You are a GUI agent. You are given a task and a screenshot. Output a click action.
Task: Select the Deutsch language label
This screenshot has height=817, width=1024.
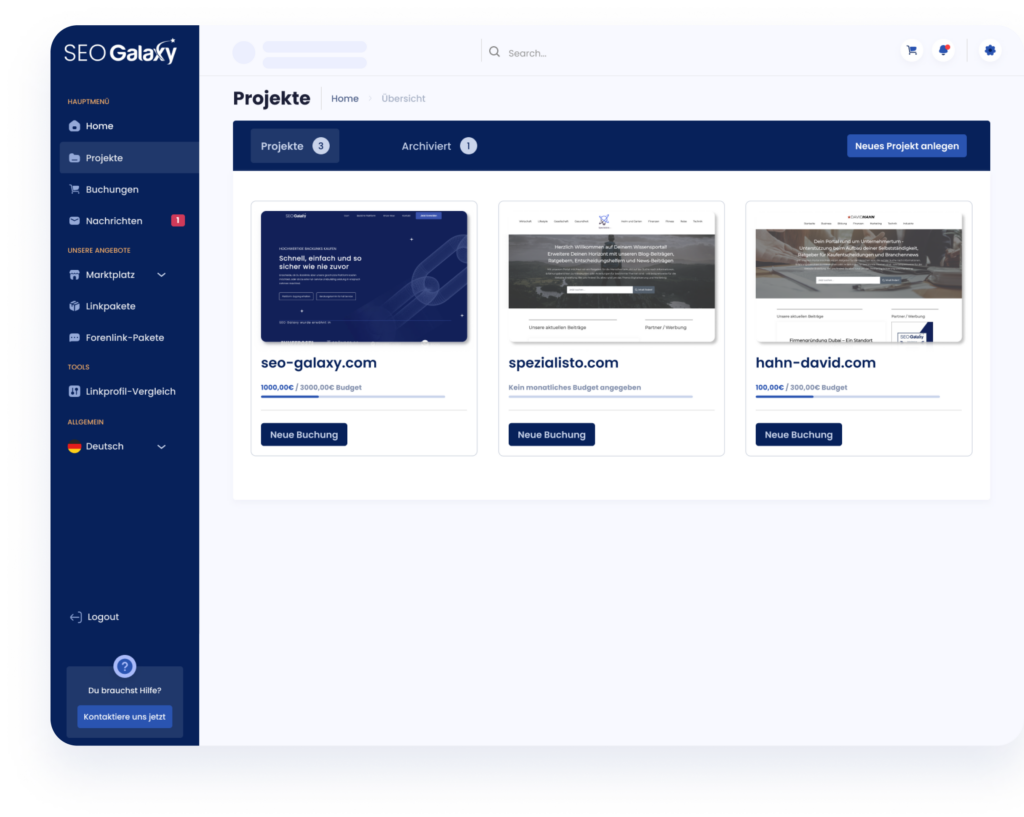coord(104,447)
